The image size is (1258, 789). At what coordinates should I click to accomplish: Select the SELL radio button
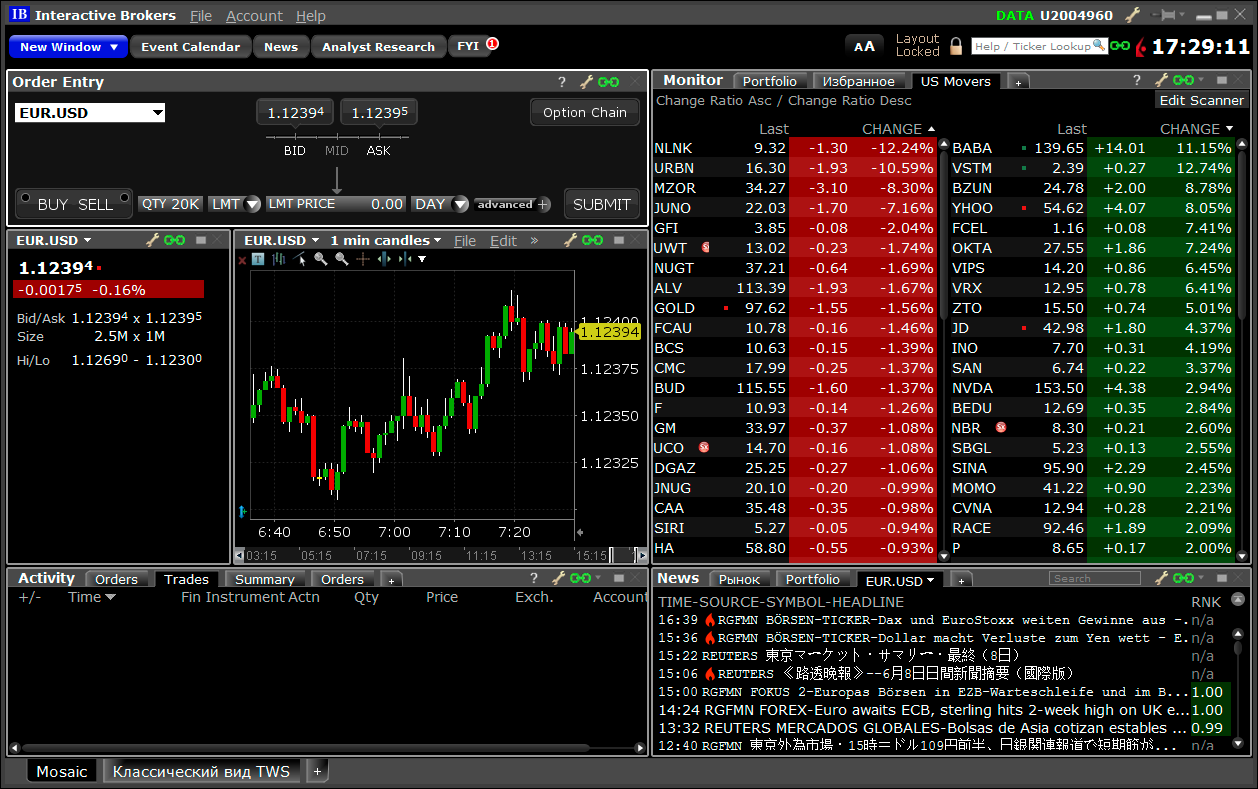point(124,197)
